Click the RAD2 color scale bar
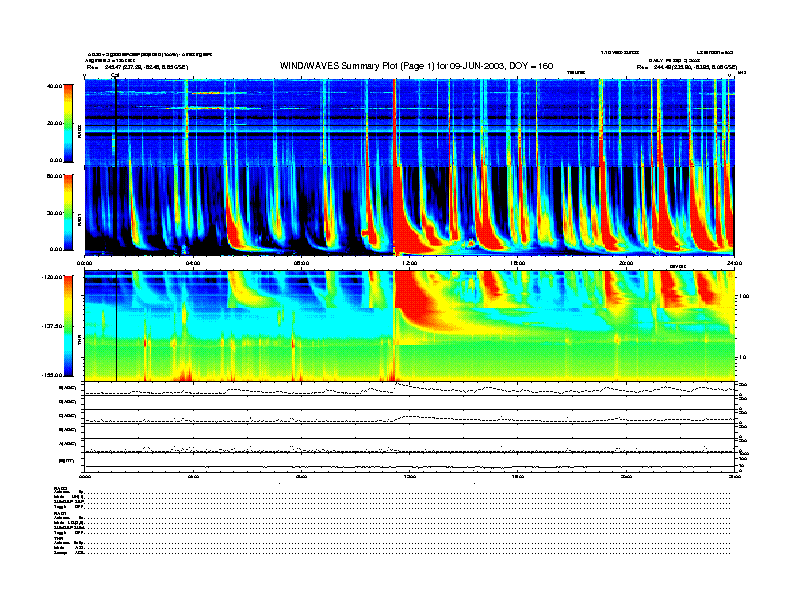Image resolution: width=792 pixels, height=612 pixels. [68, 123]
